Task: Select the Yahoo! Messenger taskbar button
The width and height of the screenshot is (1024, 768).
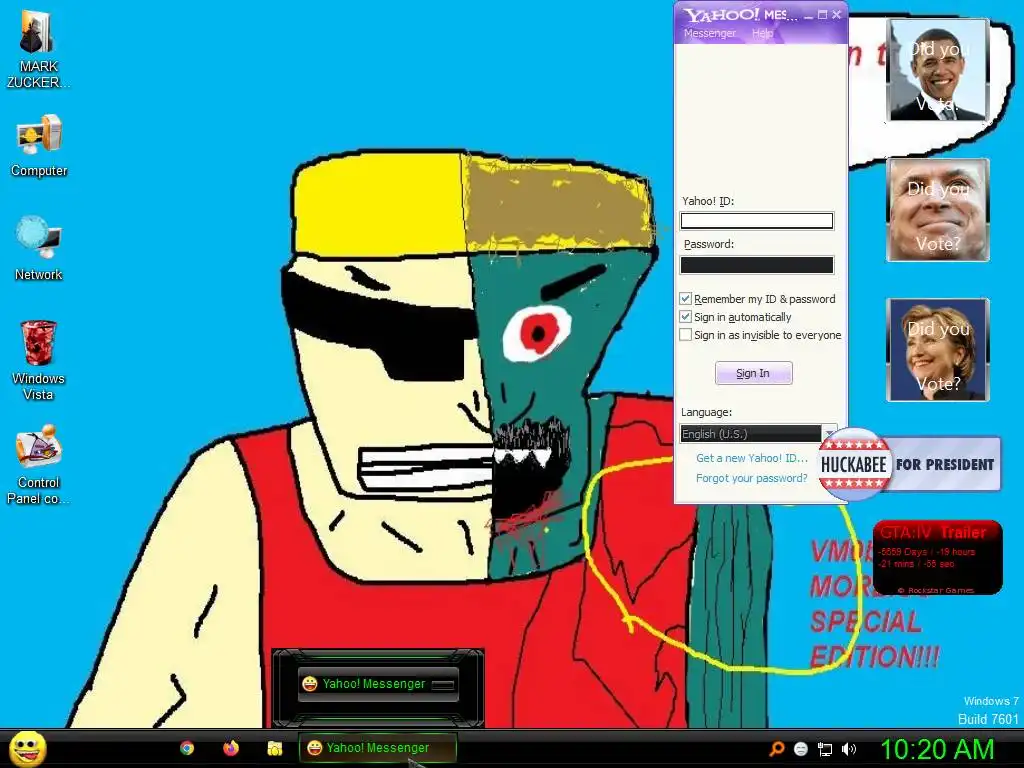Action: pos(377,748)
